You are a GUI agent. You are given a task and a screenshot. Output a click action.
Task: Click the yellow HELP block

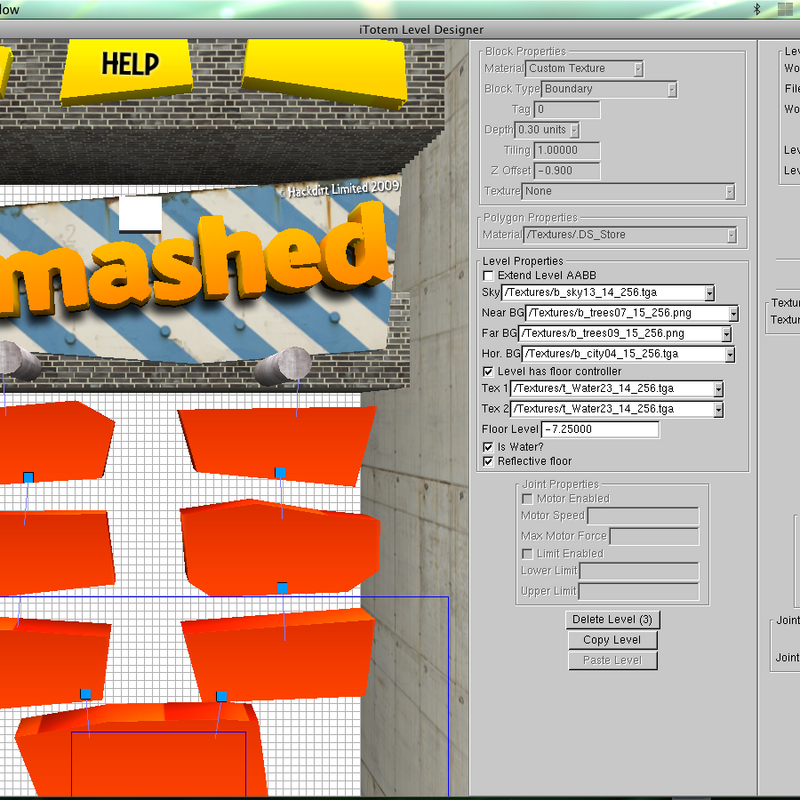127,70
